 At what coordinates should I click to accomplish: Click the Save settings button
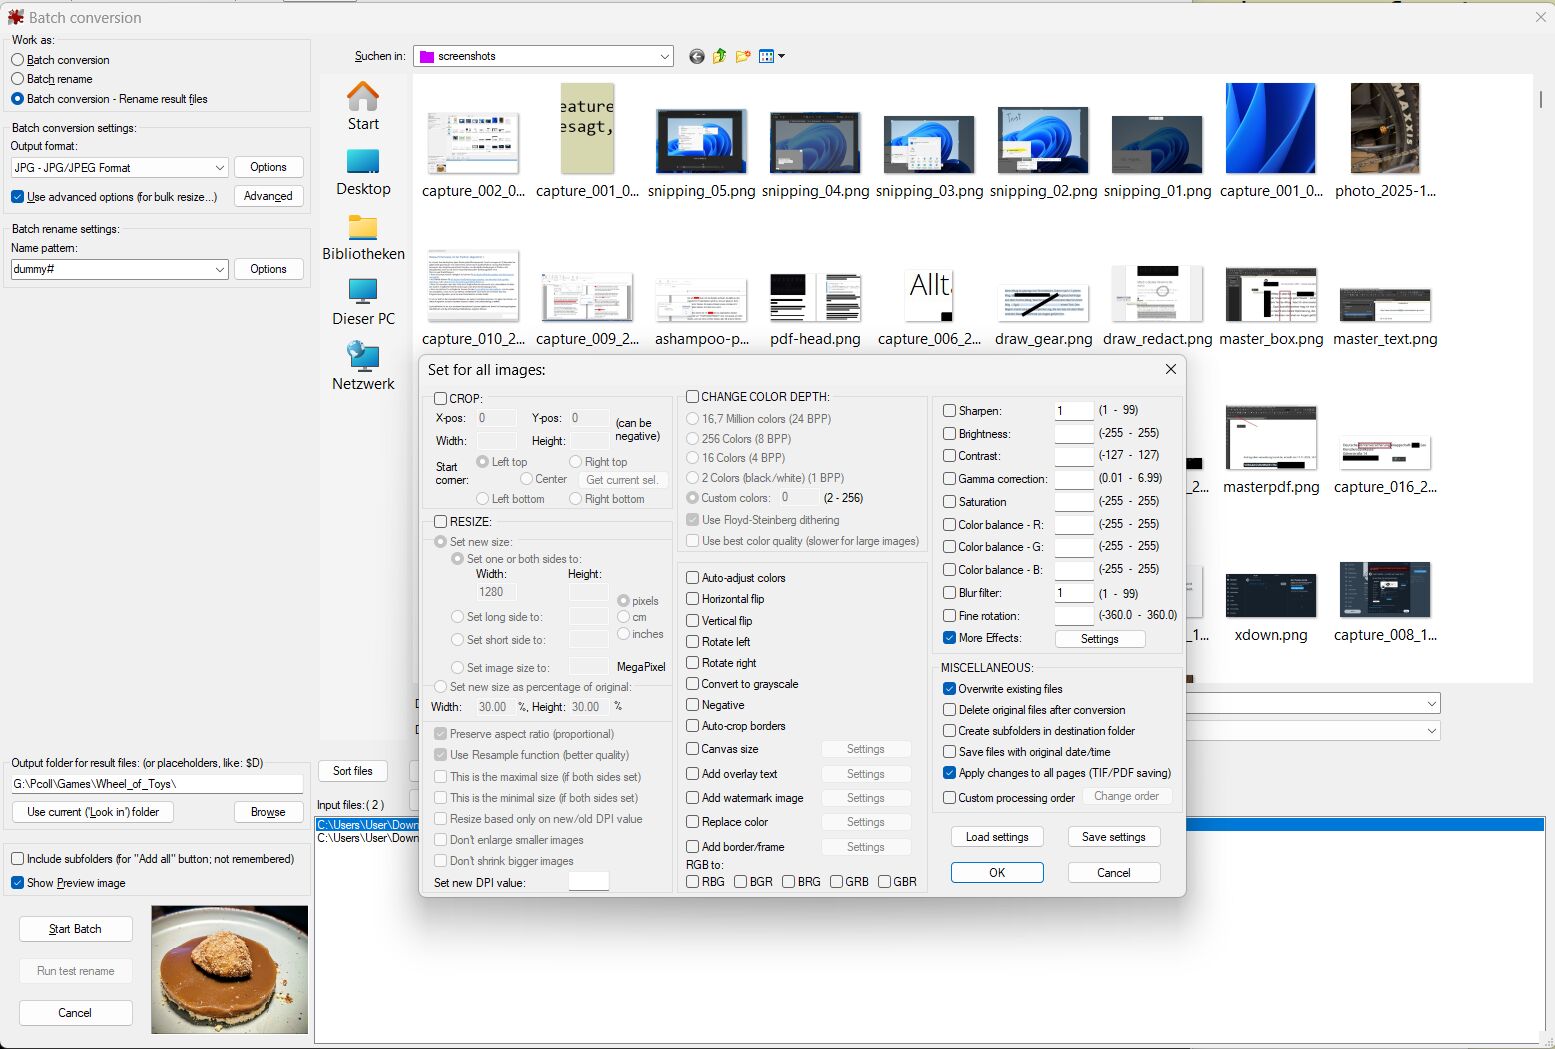pyautogui.click(x=1113, y=837)
